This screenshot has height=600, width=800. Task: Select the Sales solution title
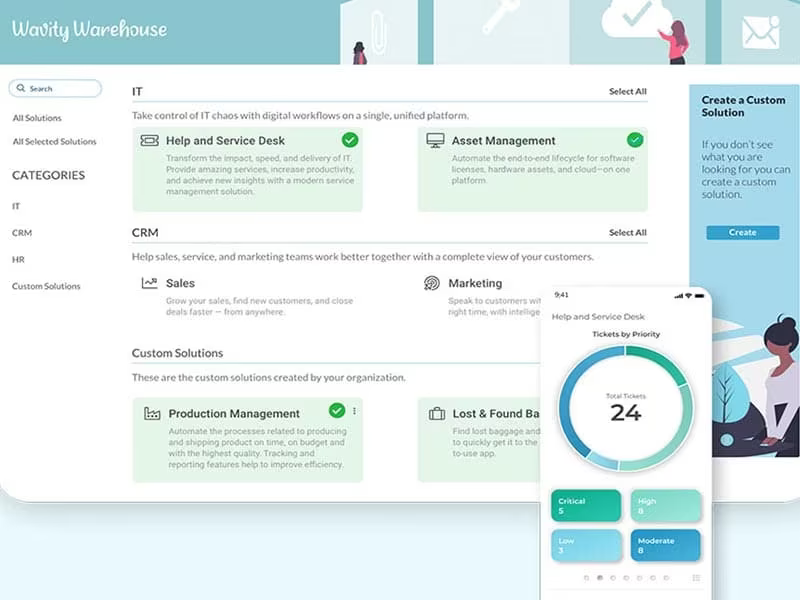(x=180, y=283)
